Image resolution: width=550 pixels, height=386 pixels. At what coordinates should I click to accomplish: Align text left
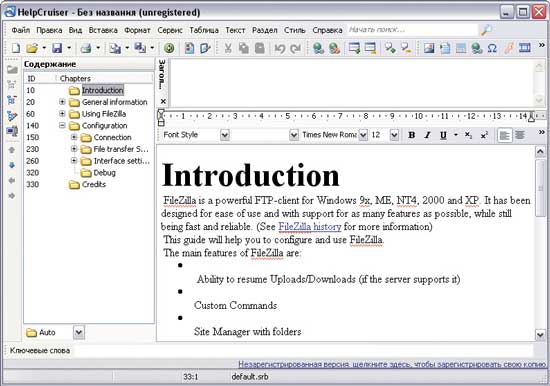pyautogui.click(x=504, y=135)
